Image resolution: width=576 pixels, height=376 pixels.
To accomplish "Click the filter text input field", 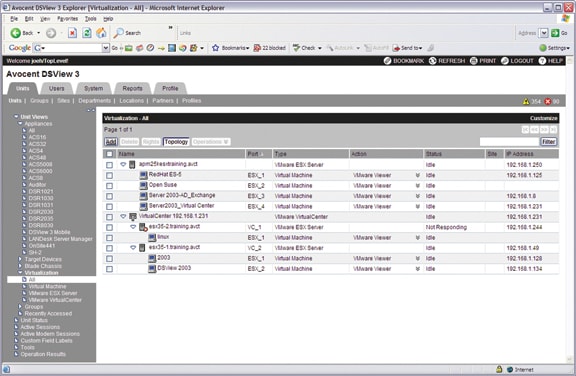I will [509, 142].
